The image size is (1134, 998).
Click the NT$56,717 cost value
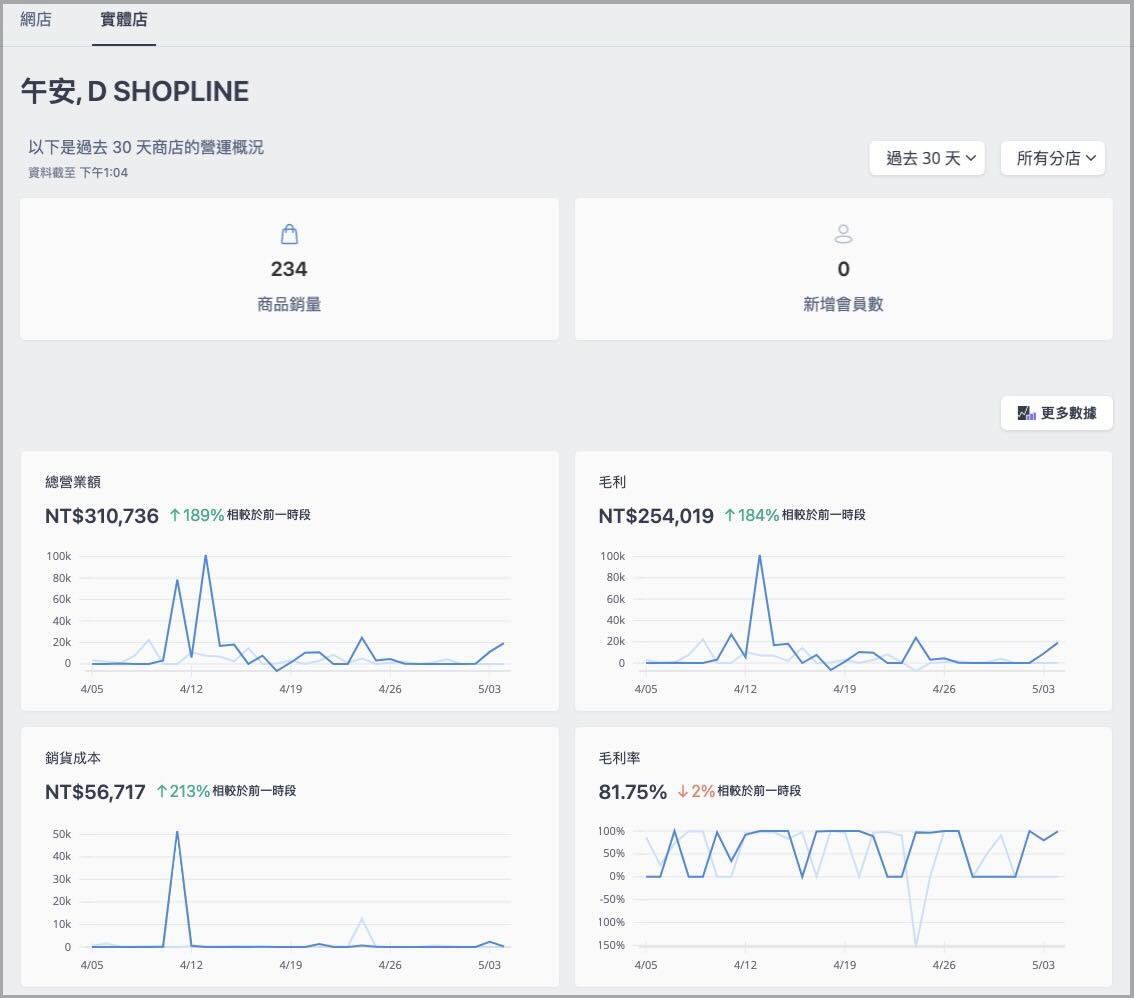coord(95,792)
